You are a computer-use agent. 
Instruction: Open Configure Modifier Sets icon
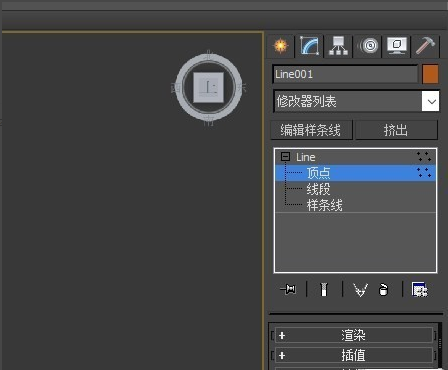tap(420, 289)
